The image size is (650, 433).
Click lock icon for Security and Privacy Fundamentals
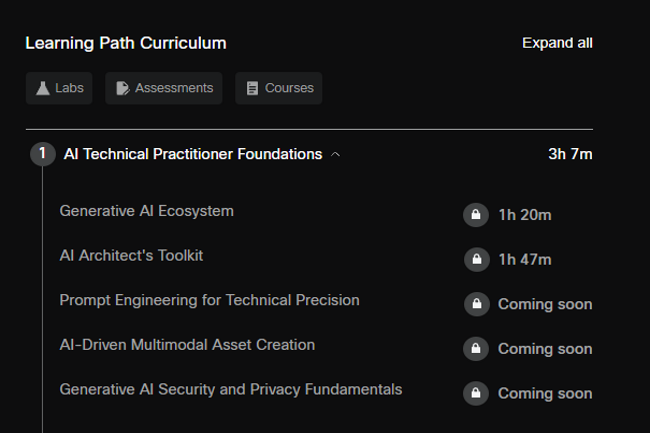point(476,393)
